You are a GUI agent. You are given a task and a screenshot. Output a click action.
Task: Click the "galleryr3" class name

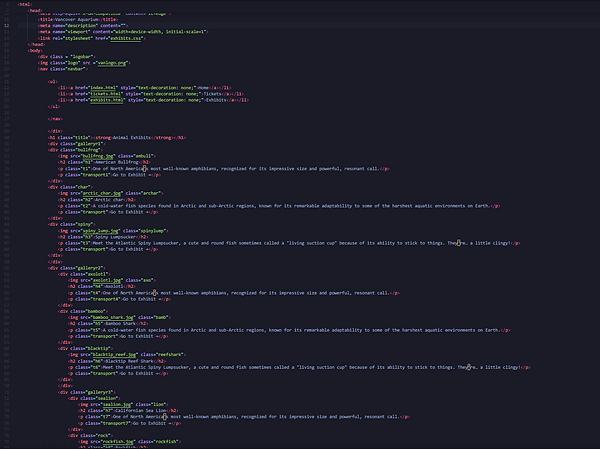coord(99,392)
